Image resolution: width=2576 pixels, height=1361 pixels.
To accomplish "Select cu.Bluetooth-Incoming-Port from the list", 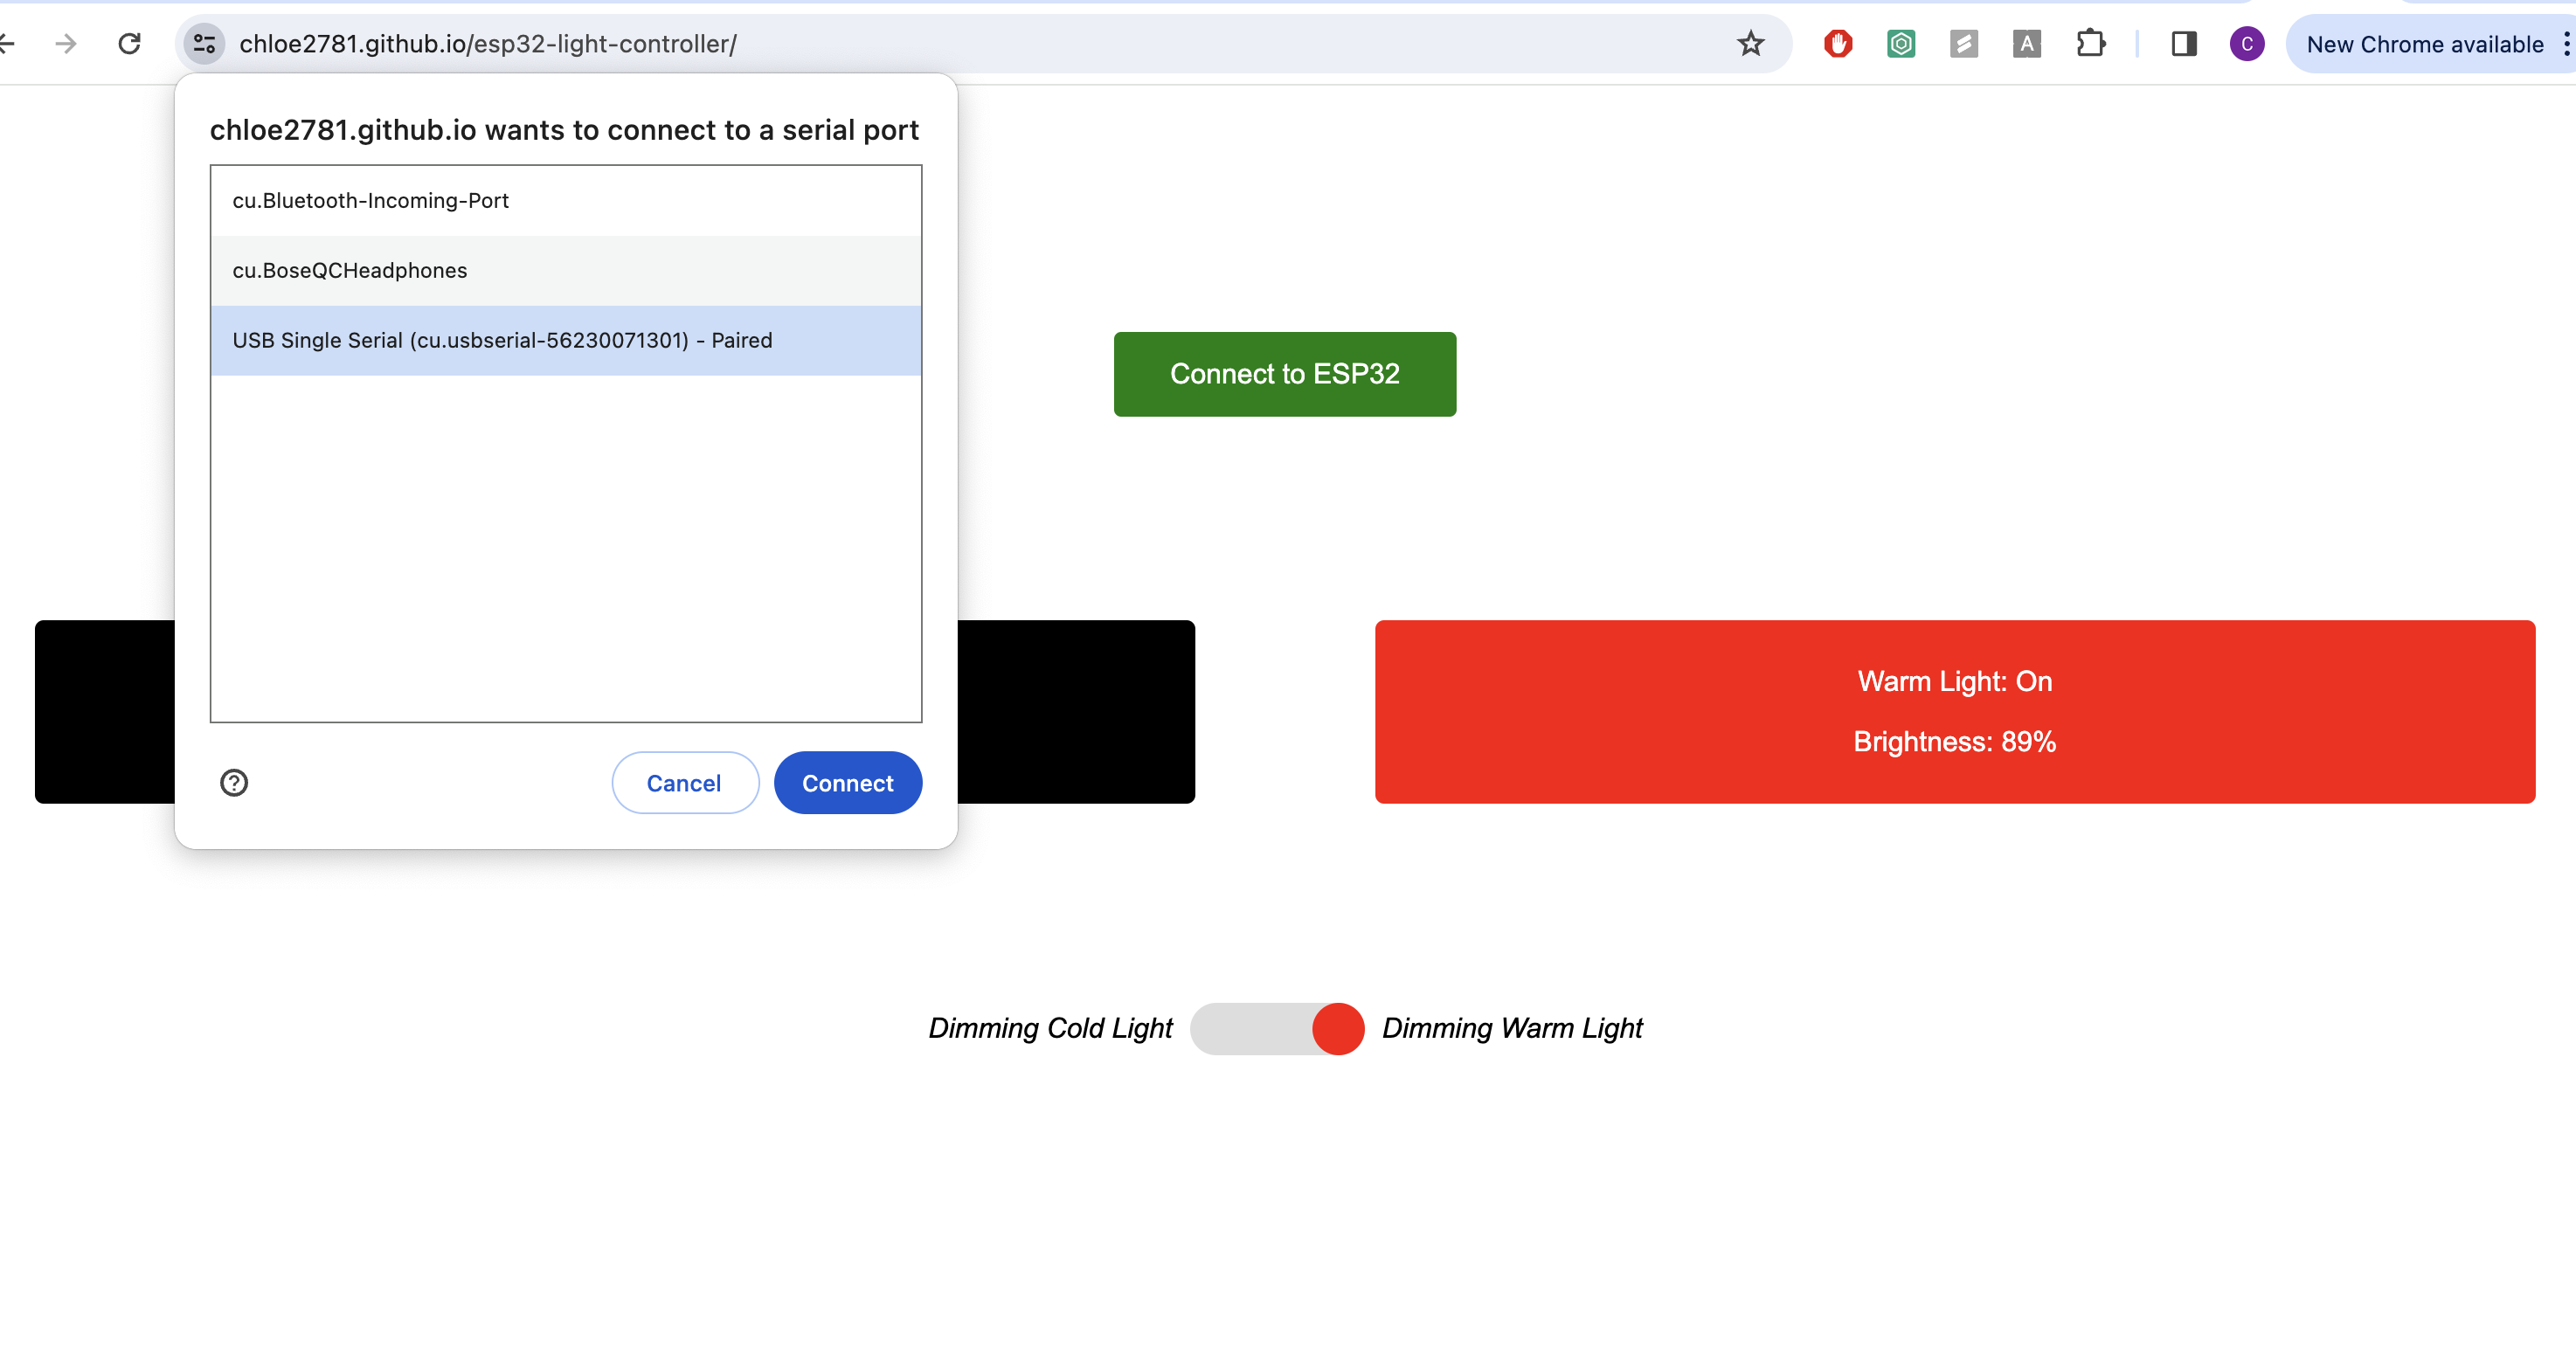I will click(x=566, y=200).
